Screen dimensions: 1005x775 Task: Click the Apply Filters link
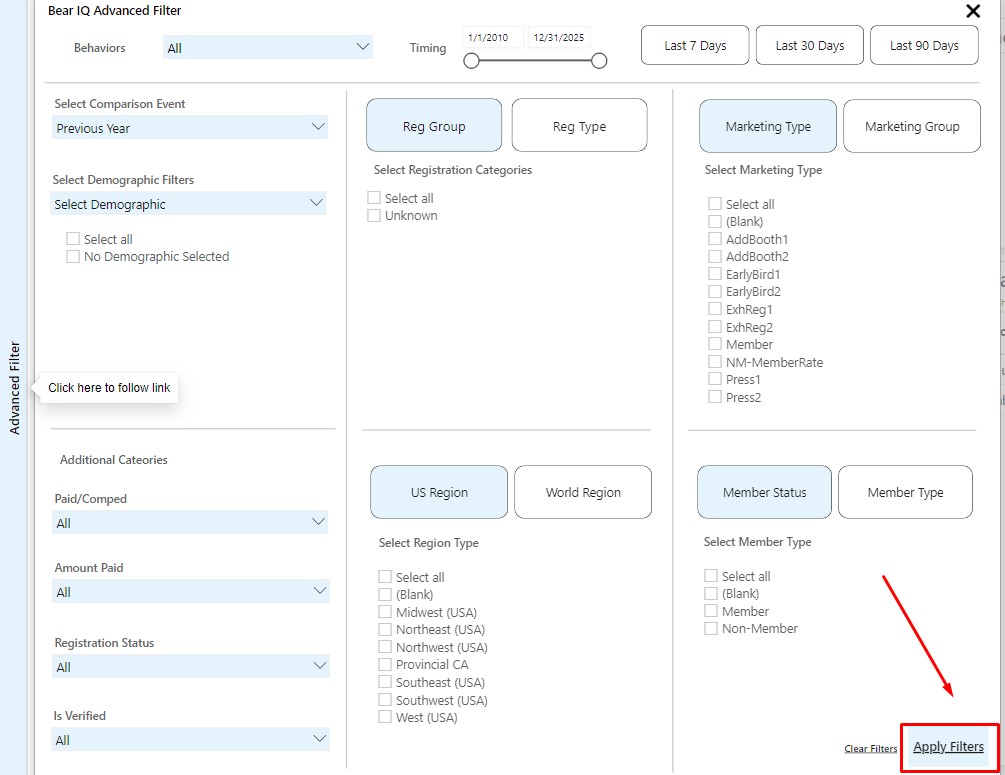coord(948,747)
